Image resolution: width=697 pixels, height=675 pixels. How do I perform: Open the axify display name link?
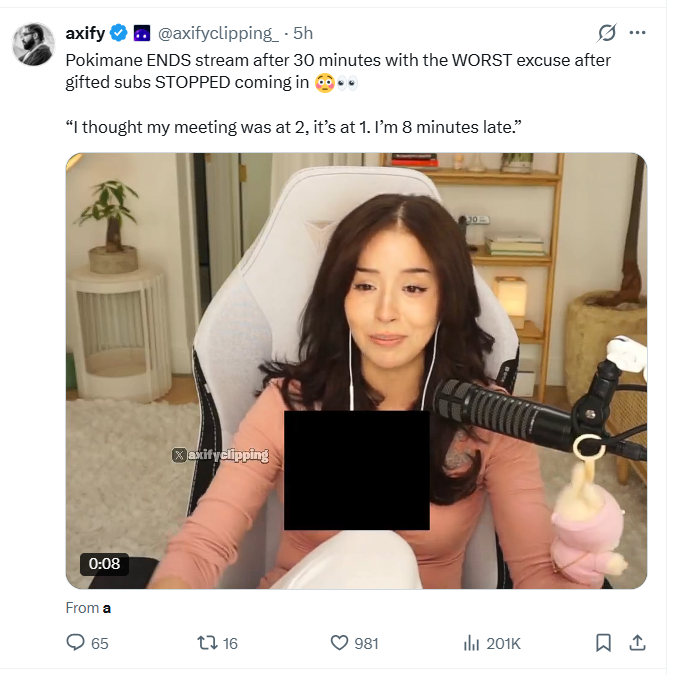(85, 33)
